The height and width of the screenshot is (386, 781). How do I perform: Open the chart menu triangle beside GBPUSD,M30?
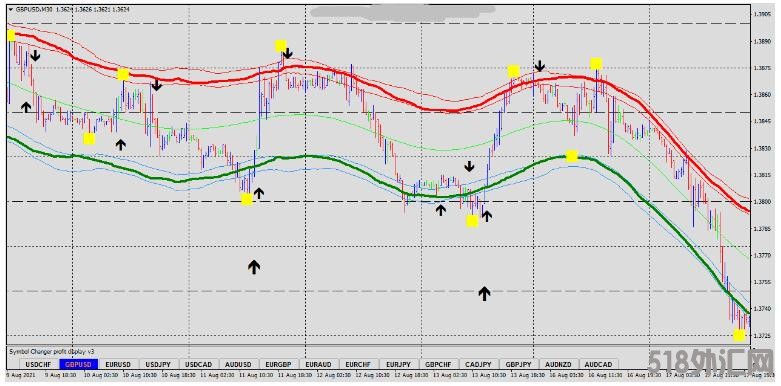point(10,9)
